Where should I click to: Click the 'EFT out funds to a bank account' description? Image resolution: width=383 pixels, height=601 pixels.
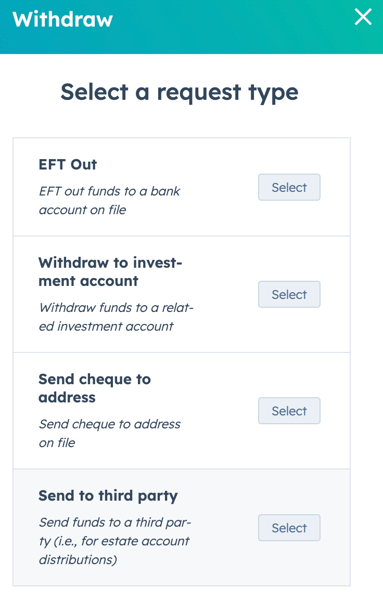[x=109, y=200]
